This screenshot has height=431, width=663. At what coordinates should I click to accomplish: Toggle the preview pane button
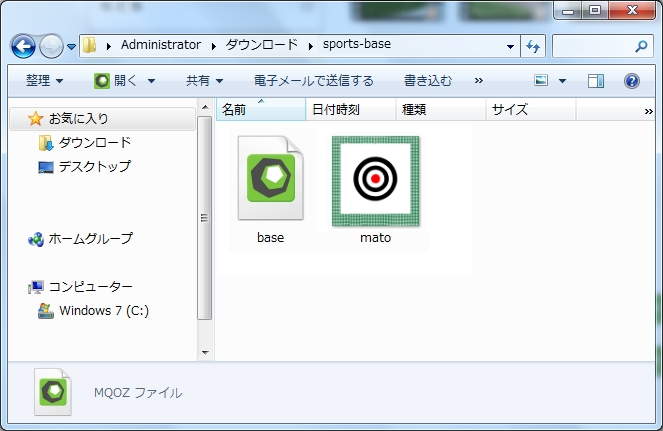pyautogui.click(x=596, y=81)
